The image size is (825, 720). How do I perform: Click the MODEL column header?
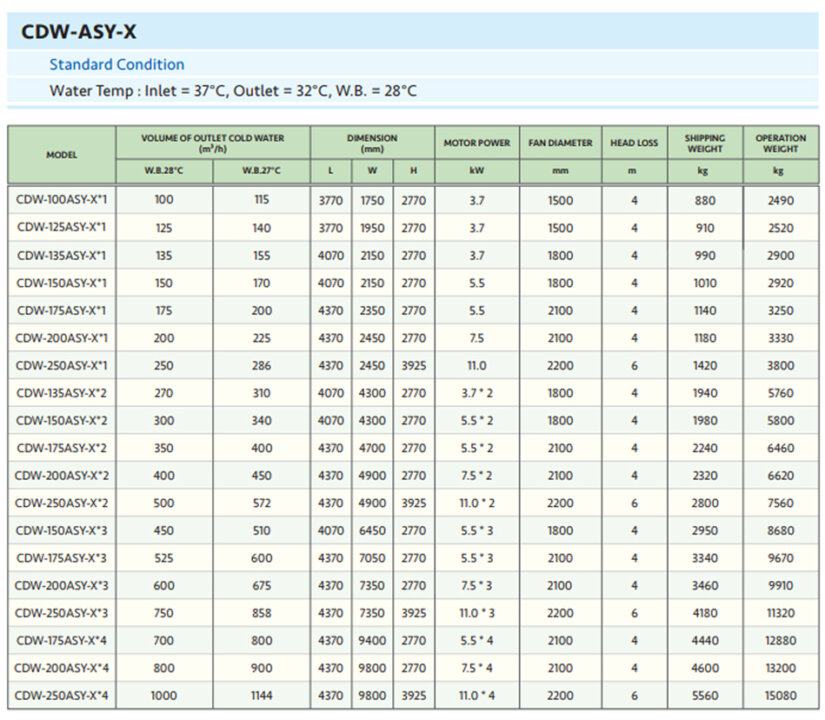(x=61, y=155)
